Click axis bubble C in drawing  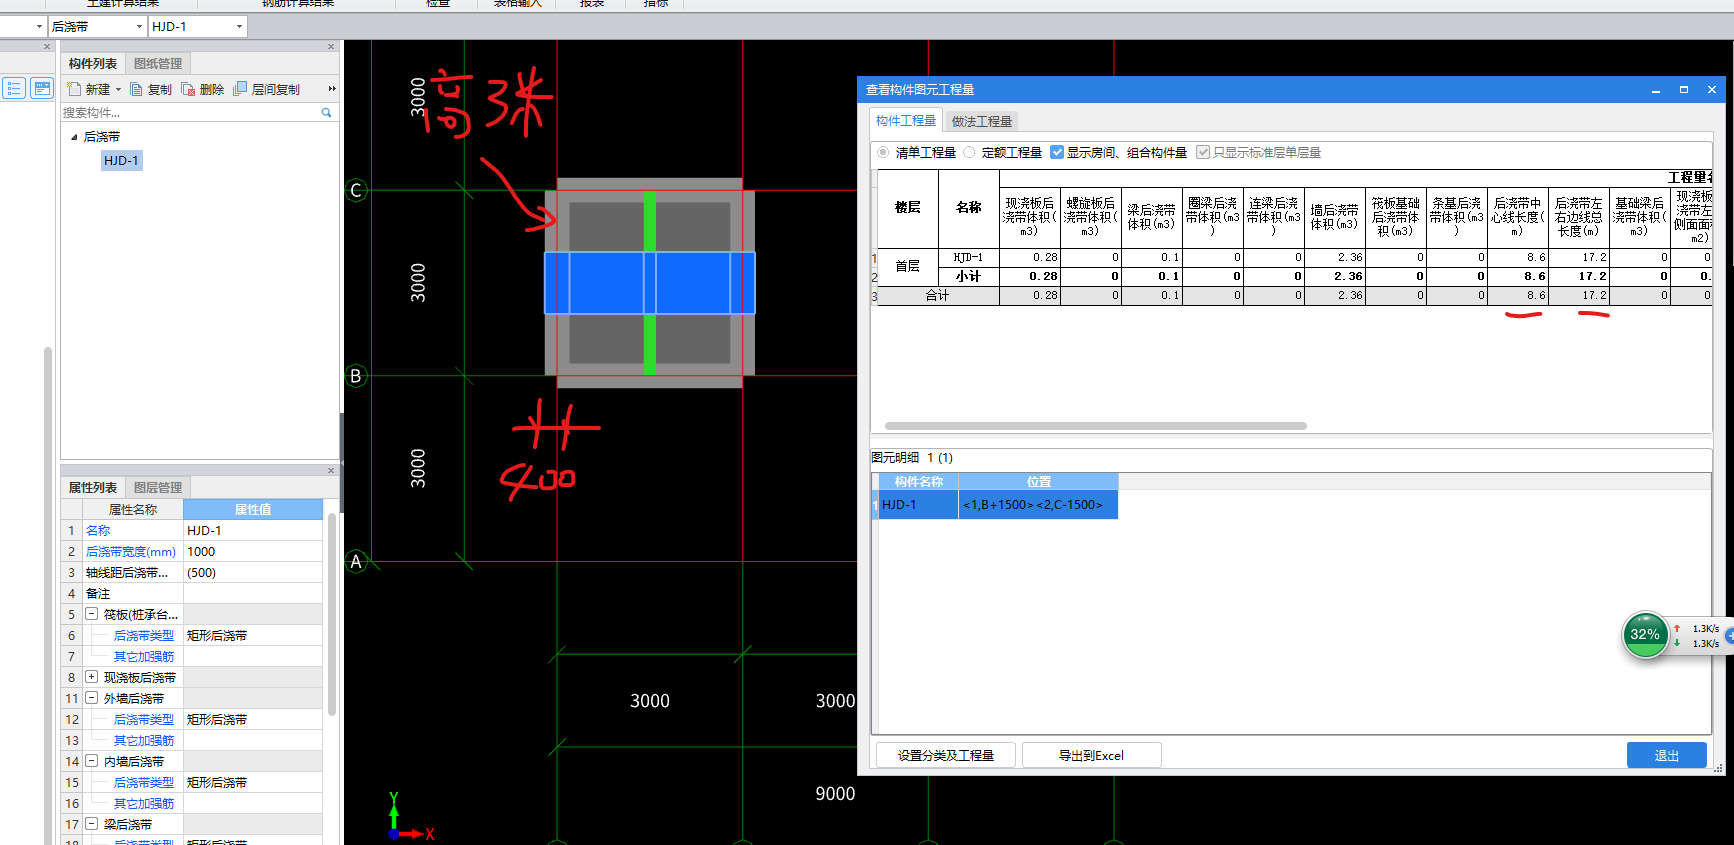[356, 190]
